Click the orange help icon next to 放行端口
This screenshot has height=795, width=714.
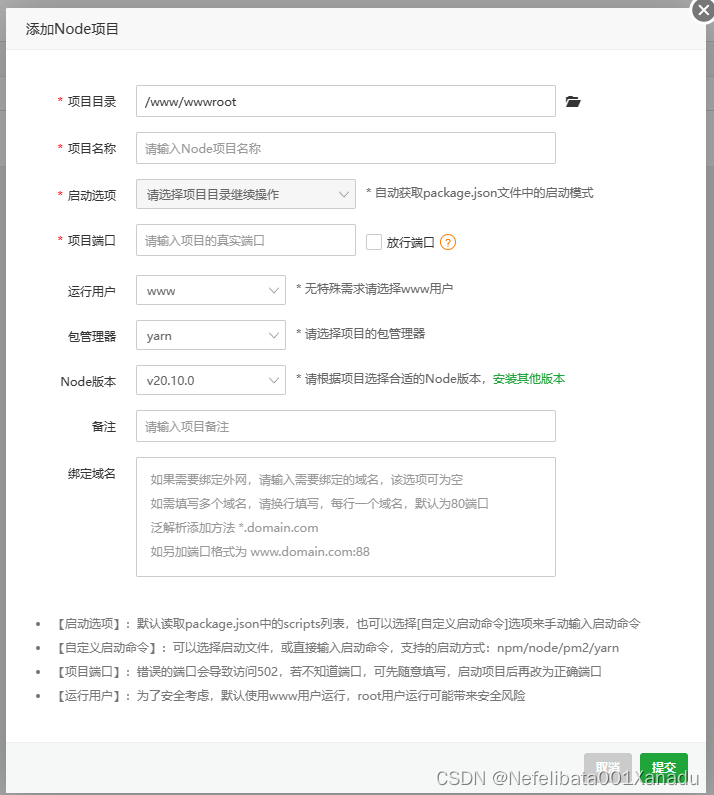pyautogui.click(x=448, y=242)
